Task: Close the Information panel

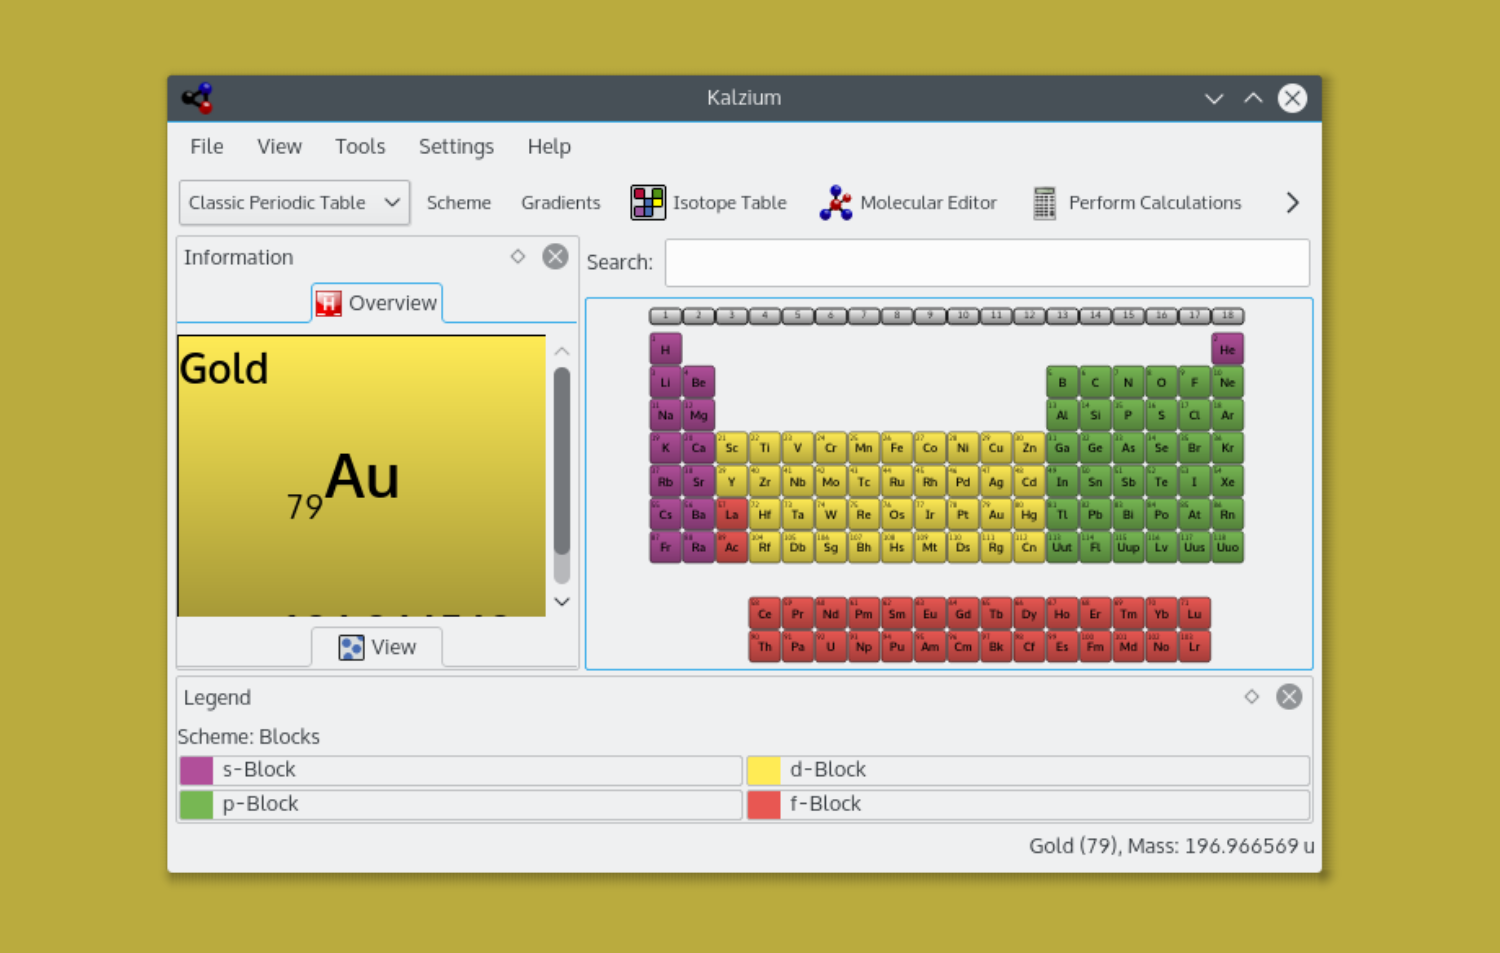Action: (x=555, y=257)
